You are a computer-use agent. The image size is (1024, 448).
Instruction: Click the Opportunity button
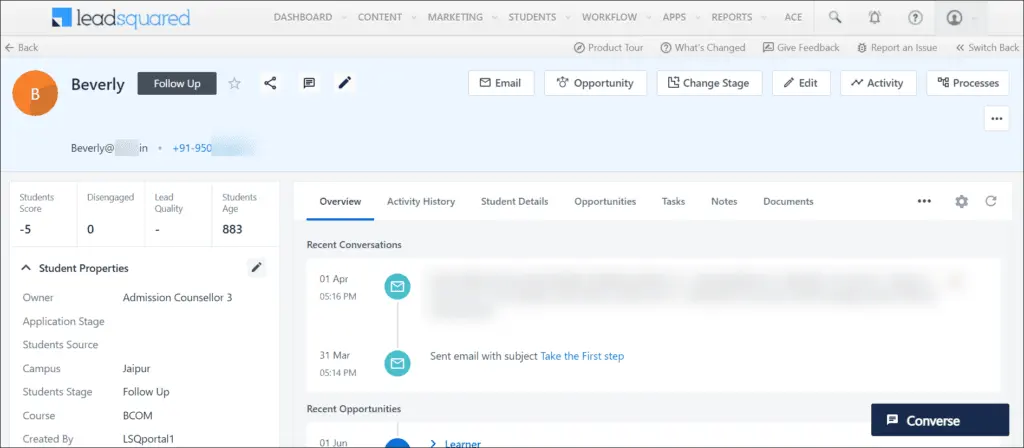(x=595, y=83)
